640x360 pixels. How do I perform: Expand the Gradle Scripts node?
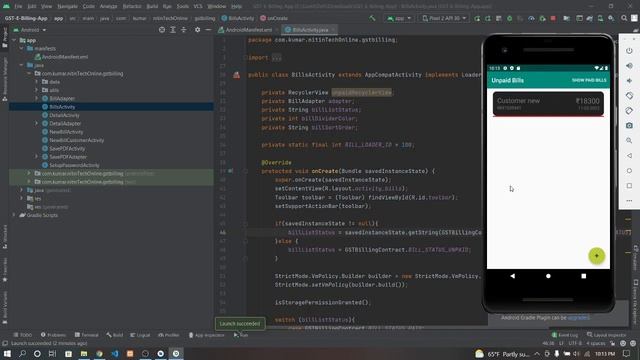click(x=14, y=215)
